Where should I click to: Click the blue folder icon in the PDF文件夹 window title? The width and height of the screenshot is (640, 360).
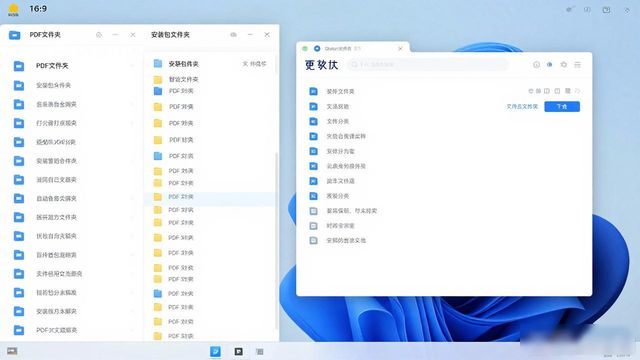[14, 35]
